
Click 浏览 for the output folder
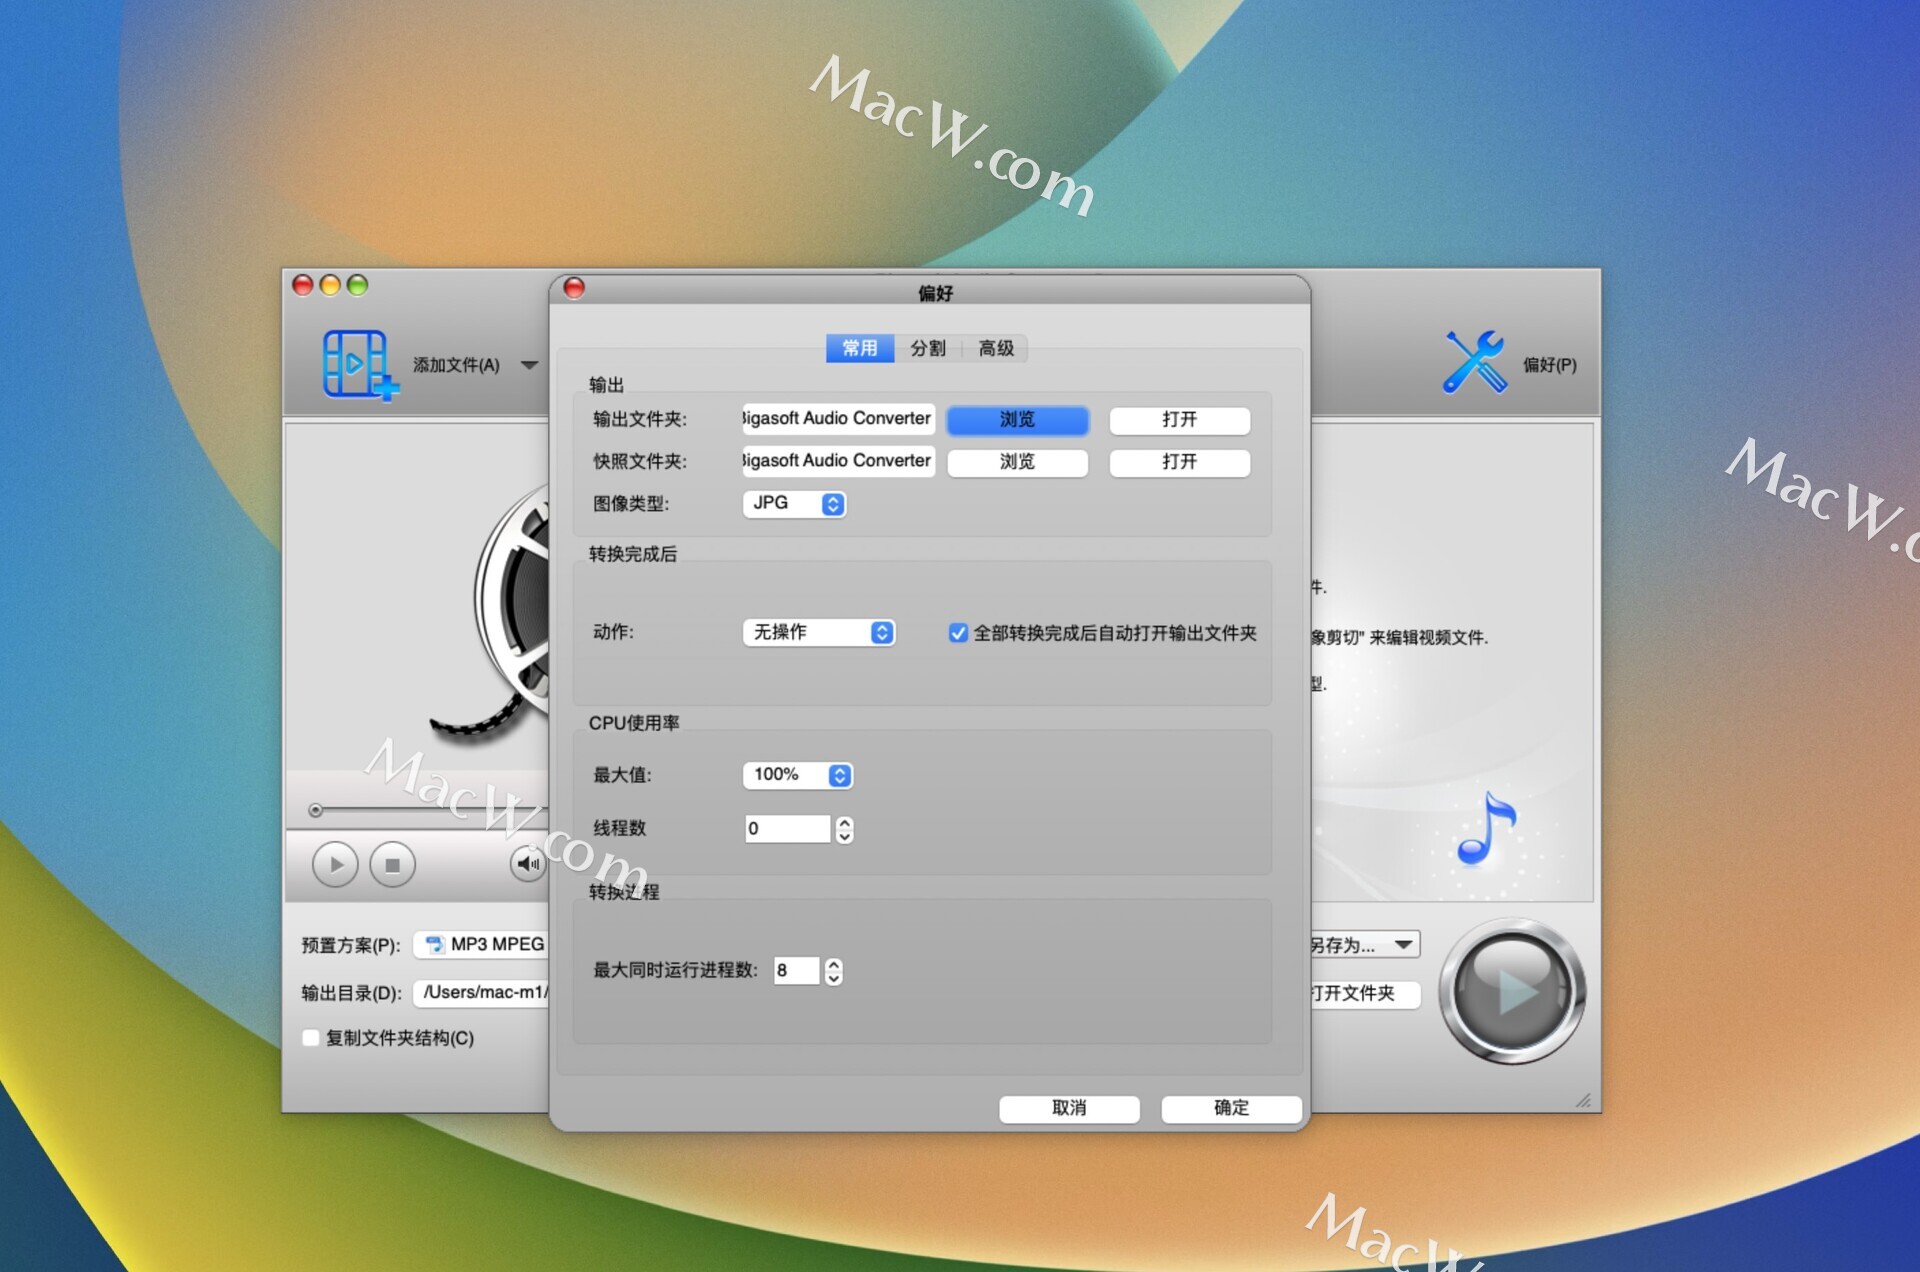pyautogui.click(x=1017, y=420)
